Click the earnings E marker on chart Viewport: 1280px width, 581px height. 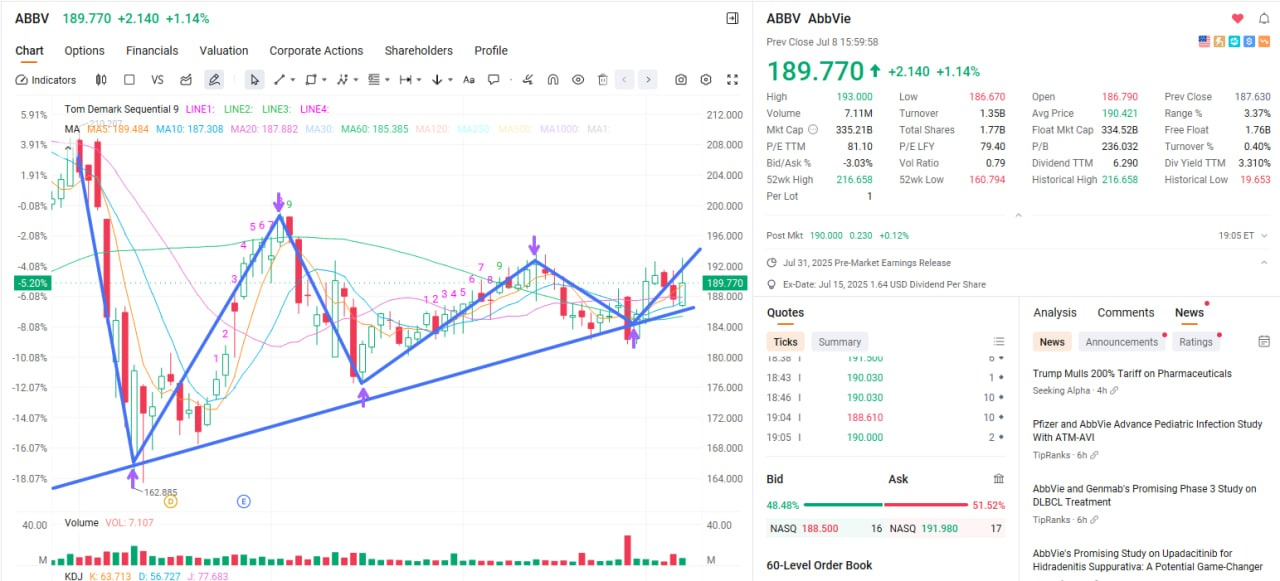[x=243, y=501]
